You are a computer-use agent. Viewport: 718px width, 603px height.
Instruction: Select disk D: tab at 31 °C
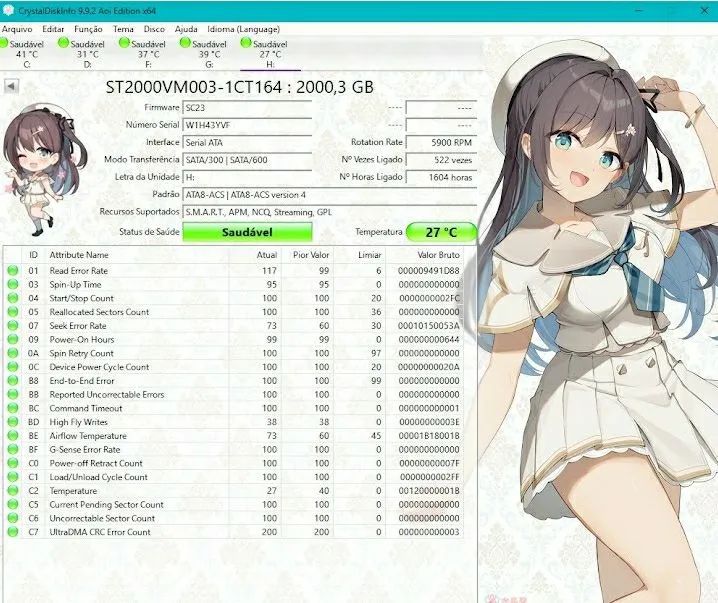tap(87, 54)
